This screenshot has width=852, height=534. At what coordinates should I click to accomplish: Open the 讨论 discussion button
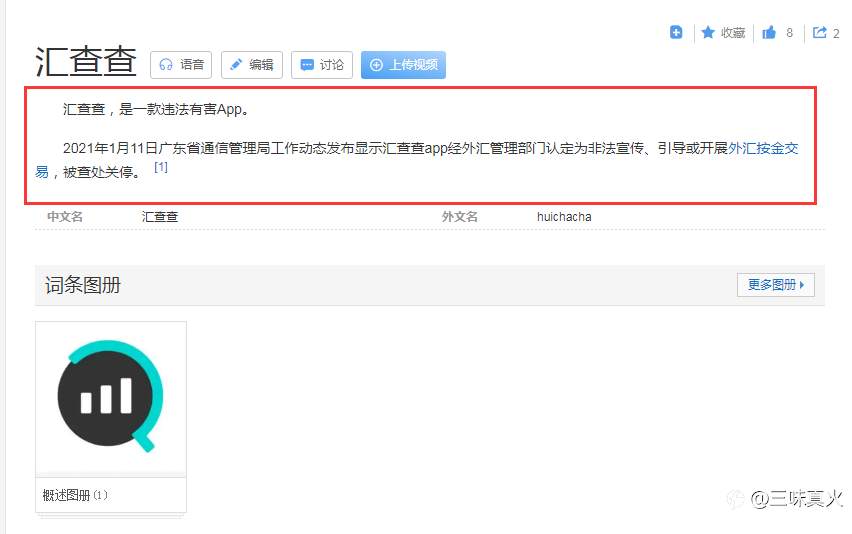pyautogui.click(x=322, y=65)
